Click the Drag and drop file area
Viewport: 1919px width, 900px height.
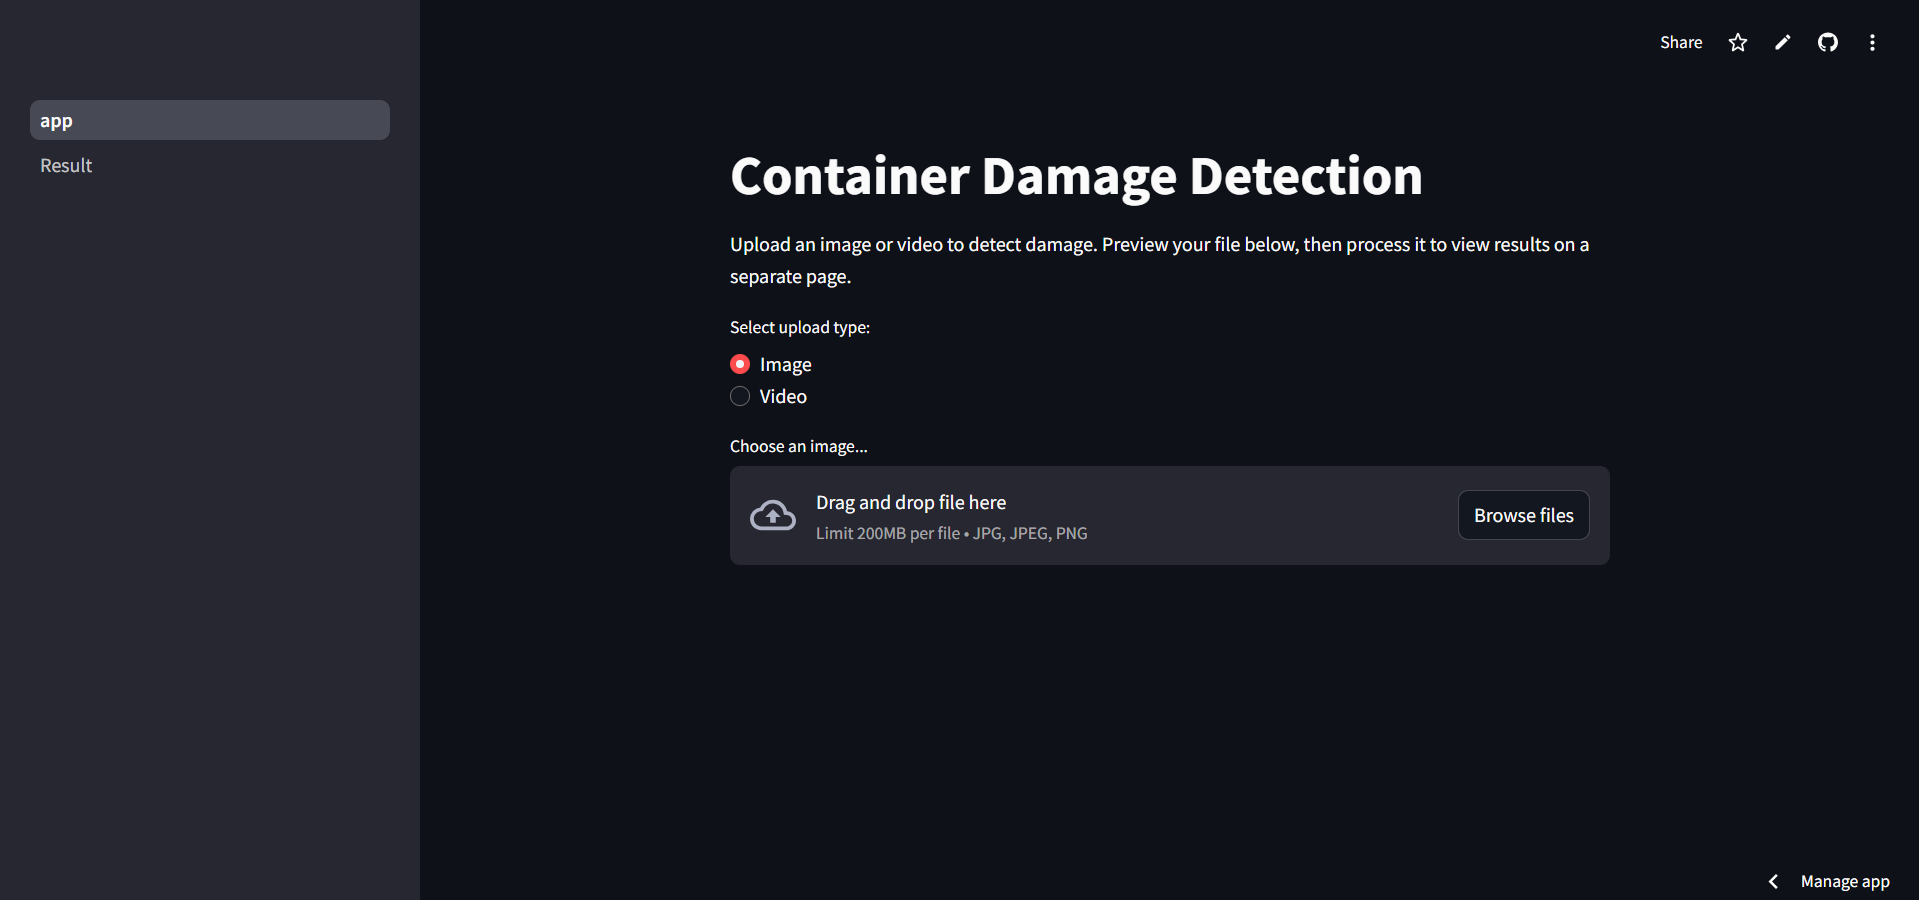pyautogui.click(x=1170, y=515)
